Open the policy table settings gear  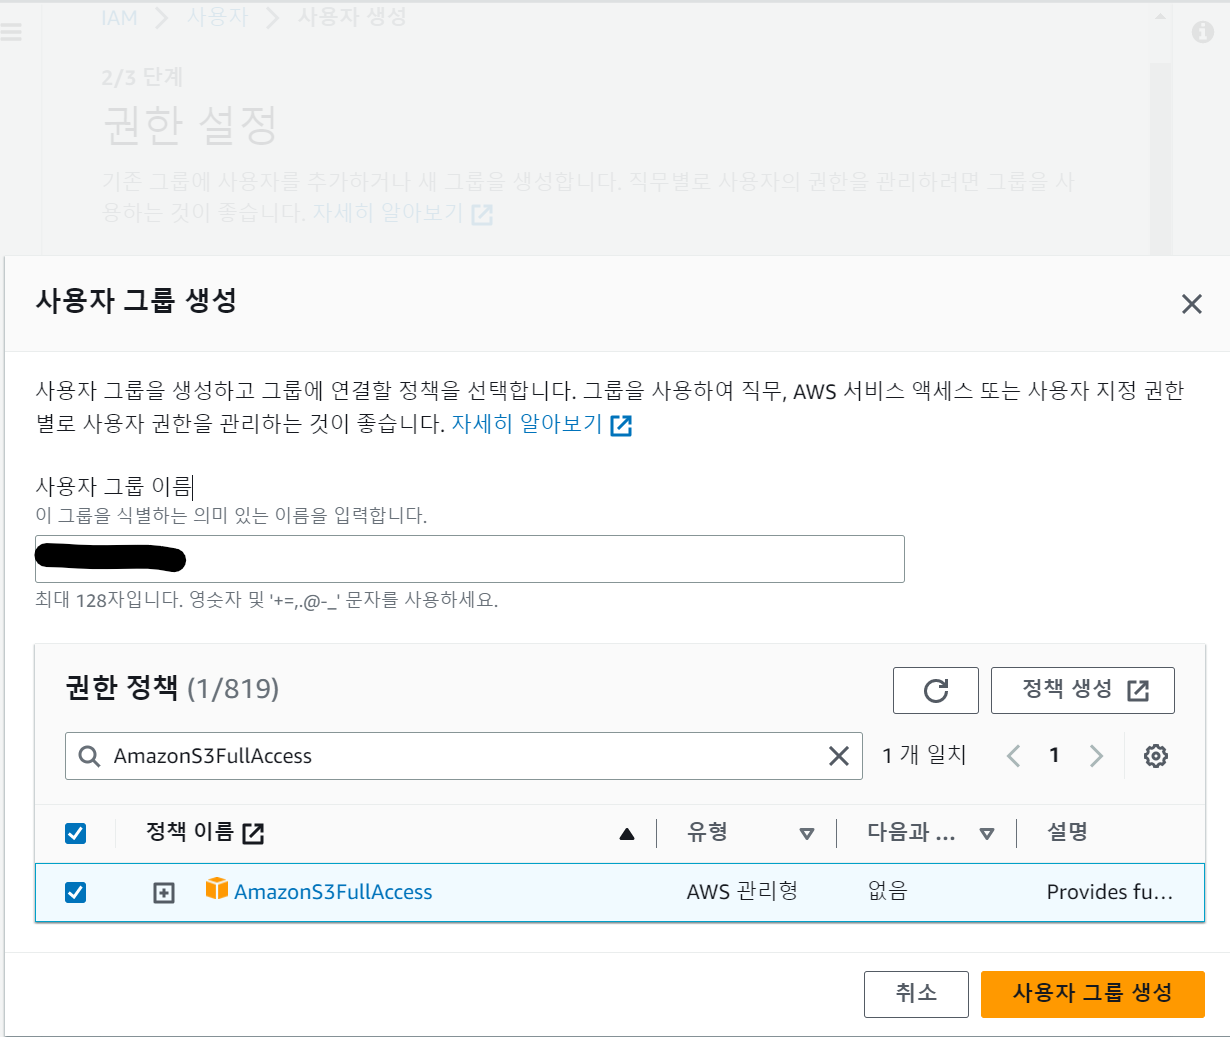(x=1155, y=756)
